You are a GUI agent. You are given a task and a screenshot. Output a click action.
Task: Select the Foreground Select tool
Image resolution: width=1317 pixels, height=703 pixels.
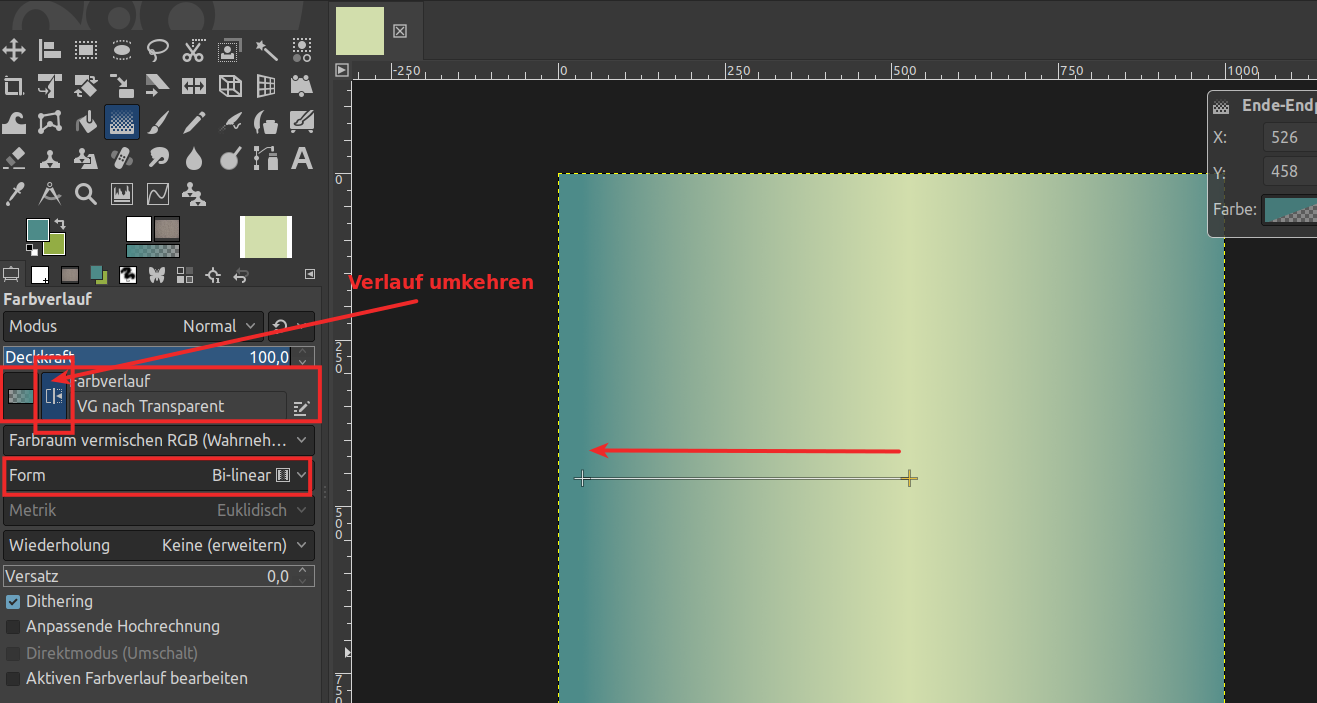(x=230, y=49)
